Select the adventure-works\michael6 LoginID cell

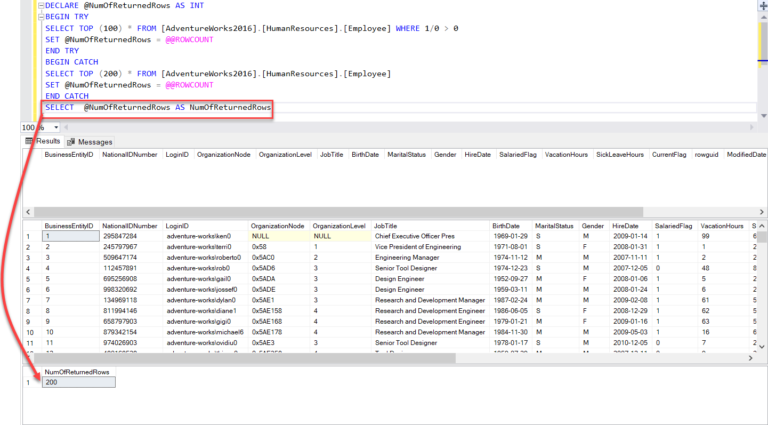206,332
